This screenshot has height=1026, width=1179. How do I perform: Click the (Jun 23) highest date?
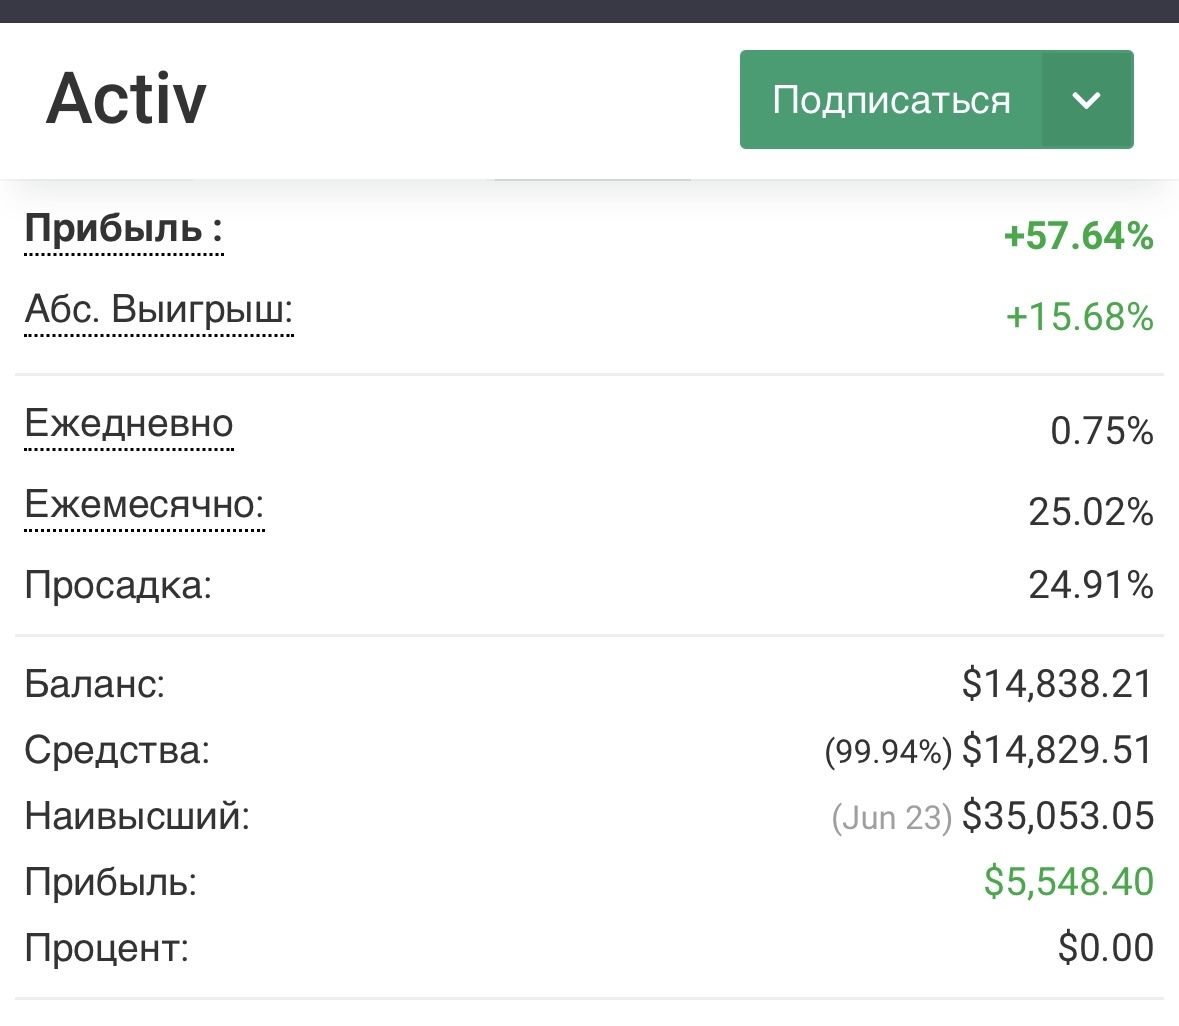891,818
